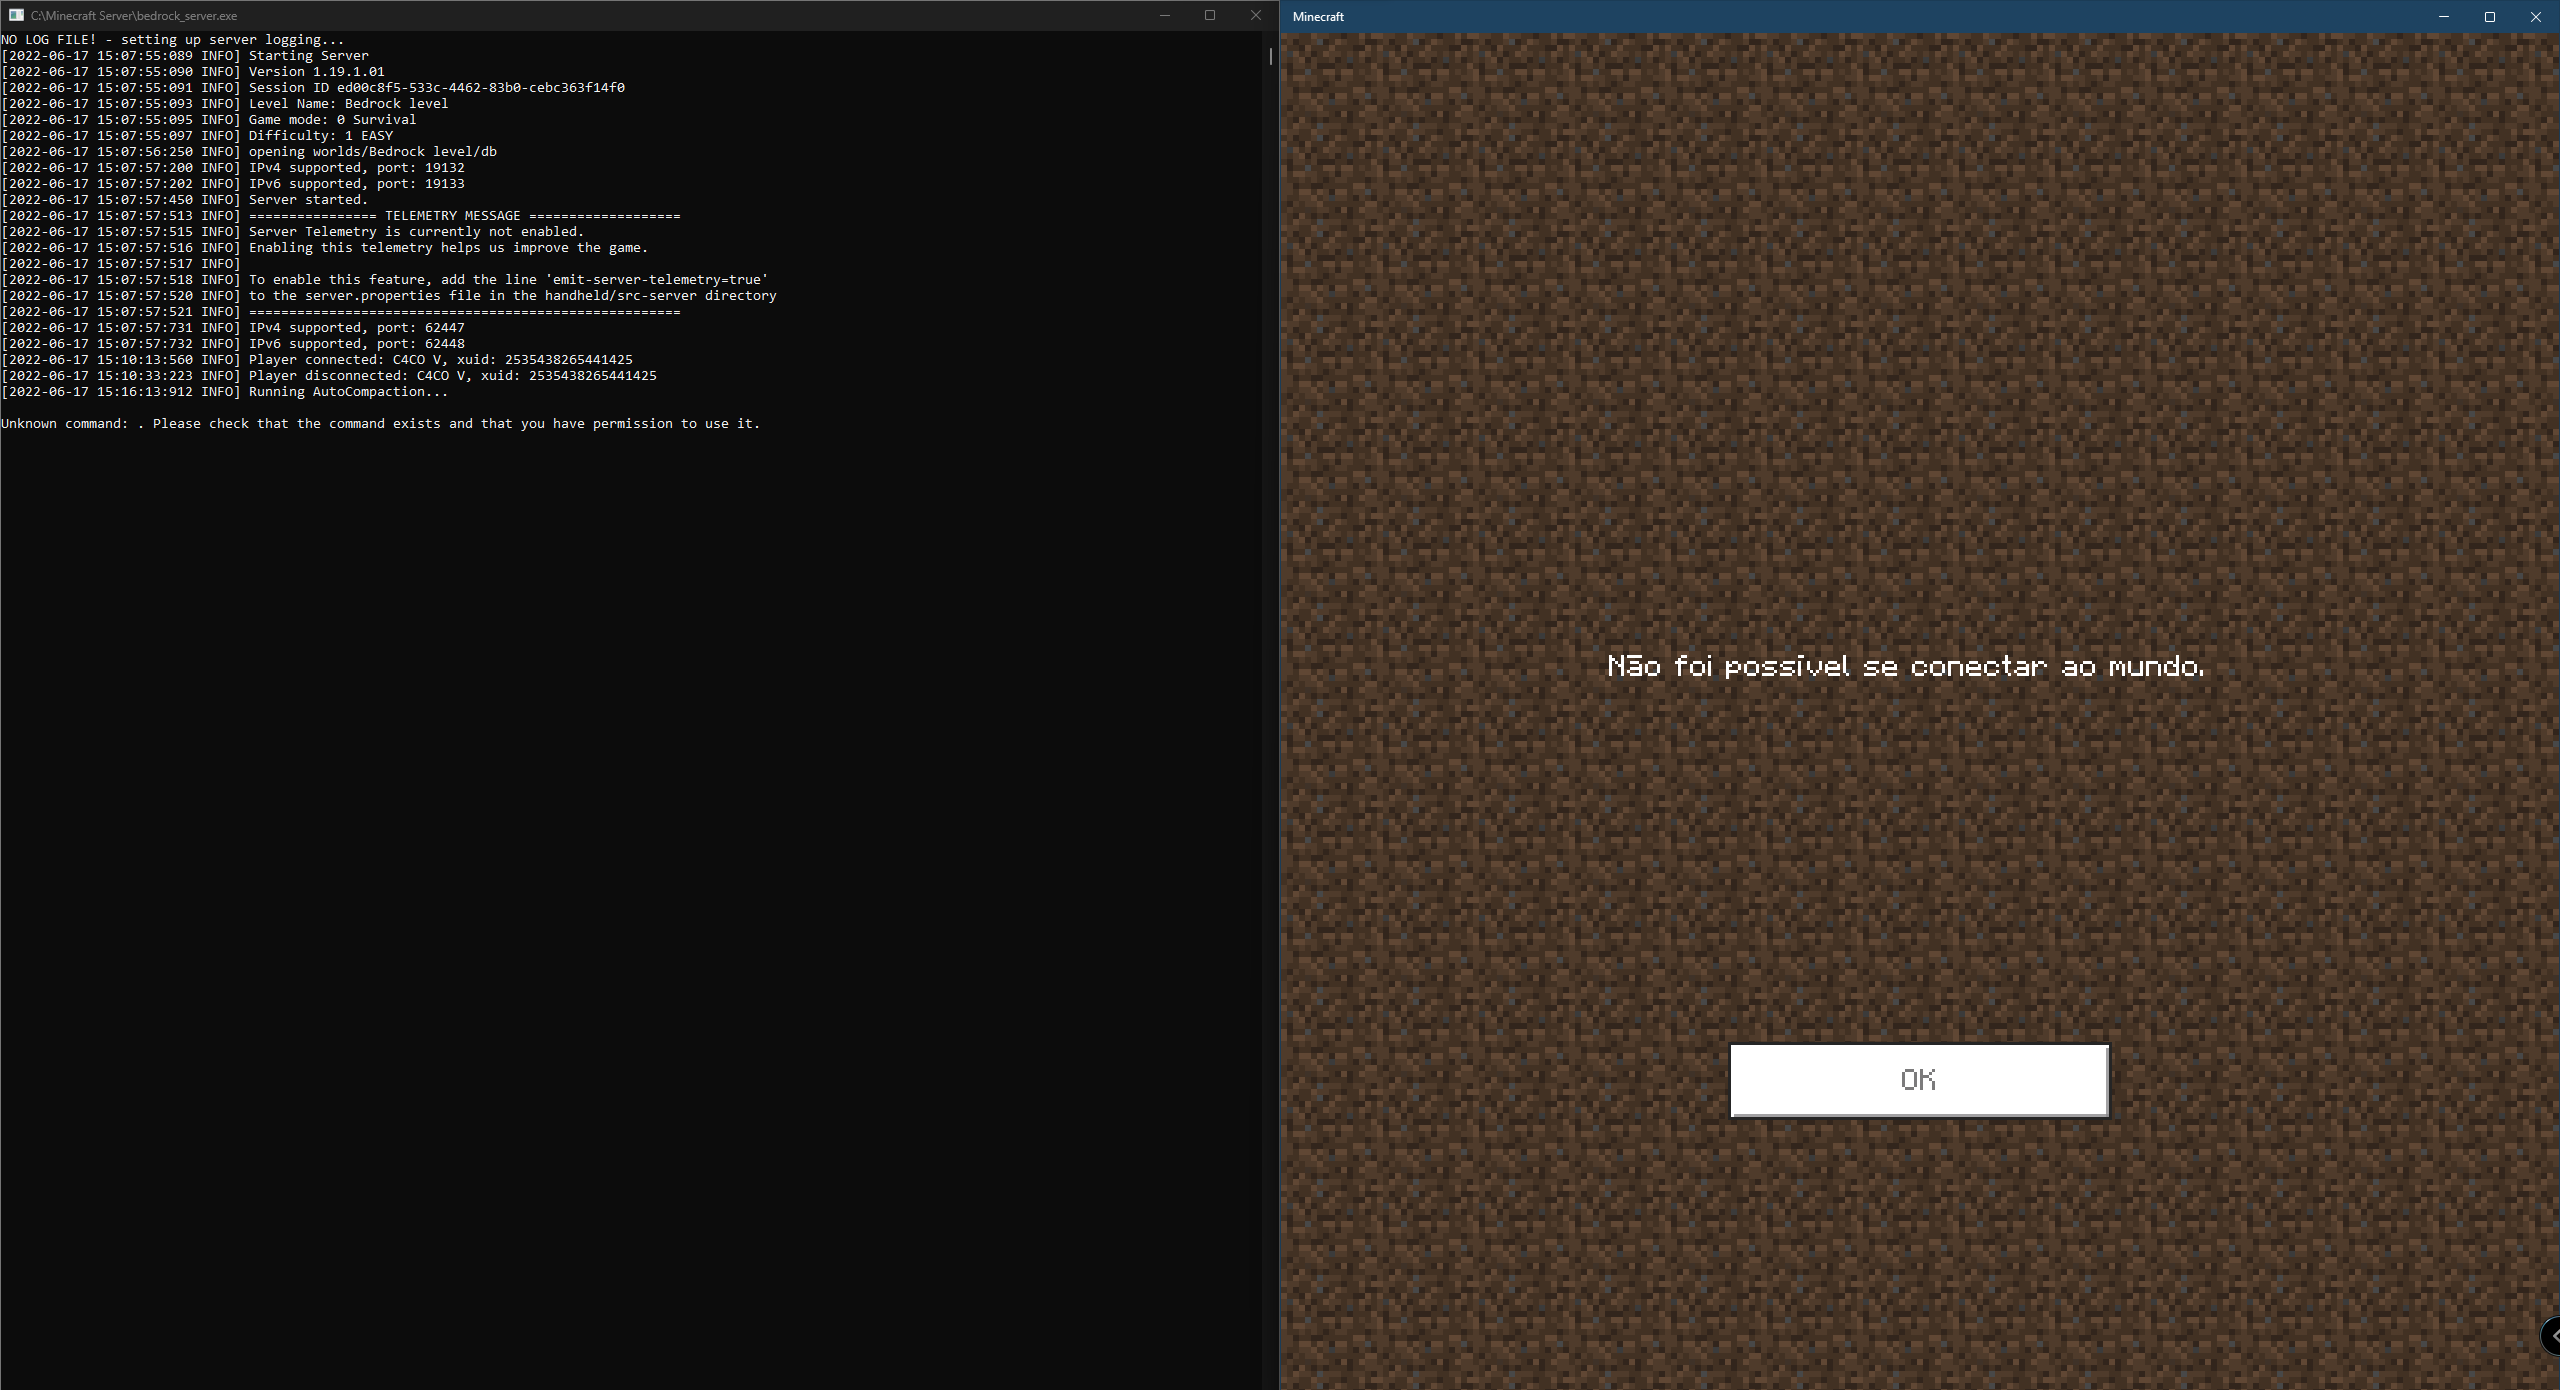Close the Minecraft game window
2560x1390 pixels.
click(2535, 16)
